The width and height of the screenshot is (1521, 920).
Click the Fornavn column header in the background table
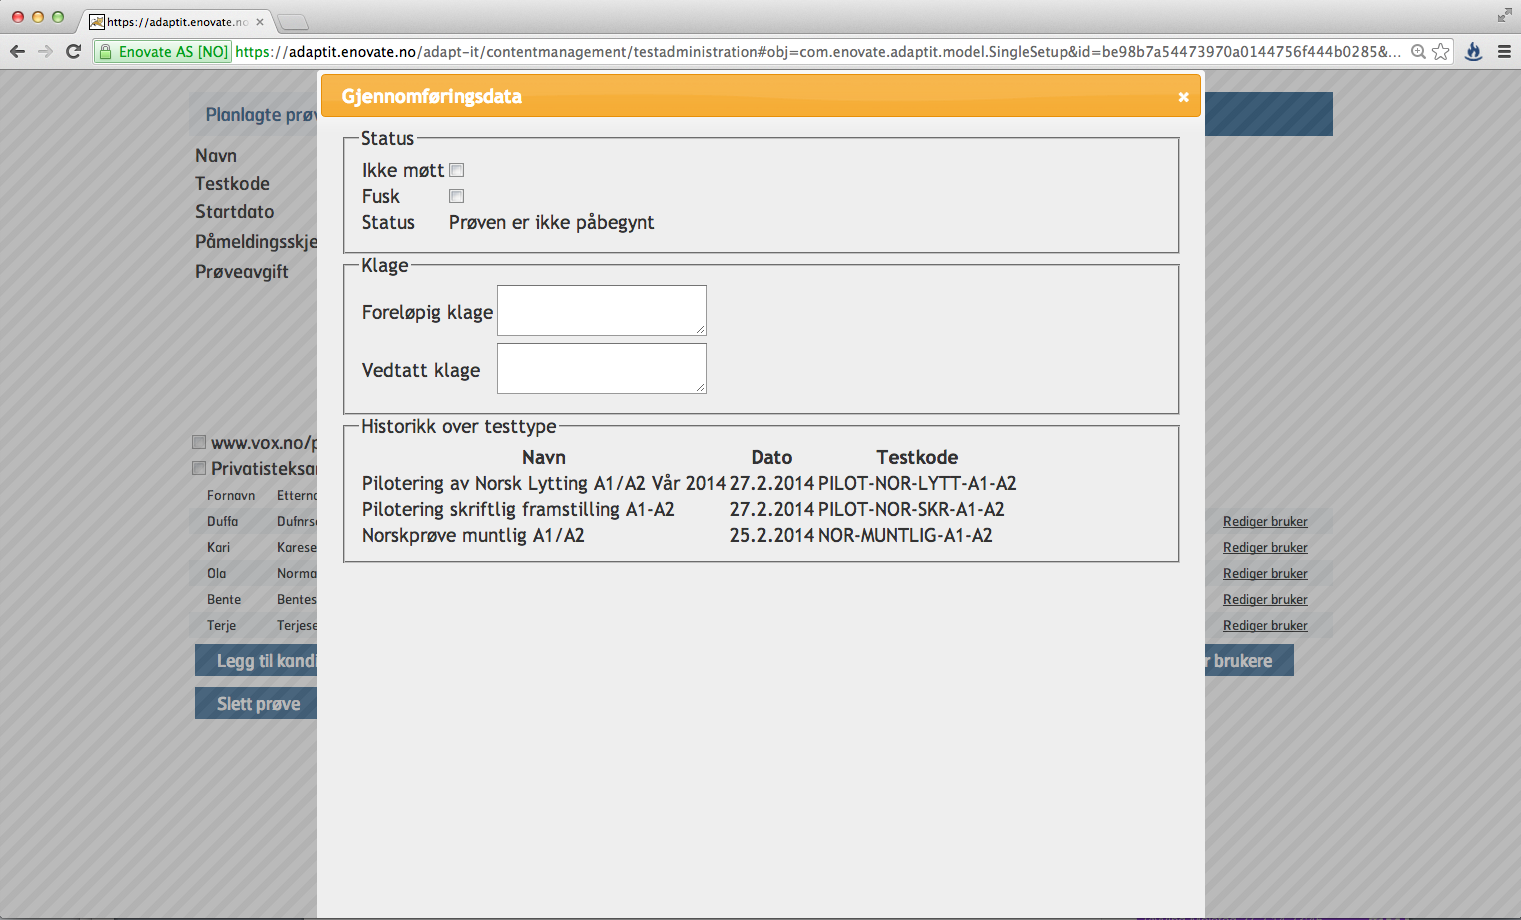click(231, 496)
